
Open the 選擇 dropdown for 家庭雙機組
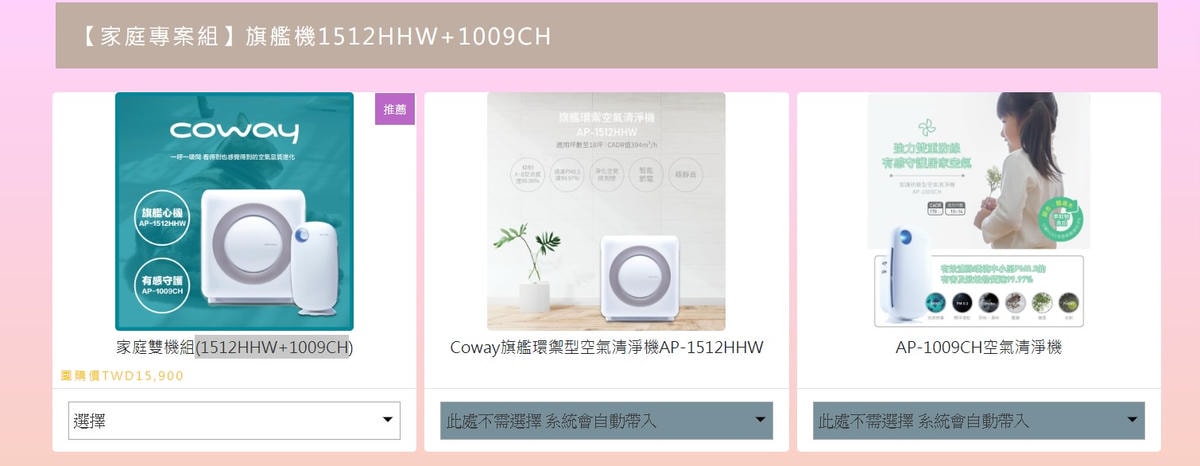pyautogui.click(x=234, y=421)
